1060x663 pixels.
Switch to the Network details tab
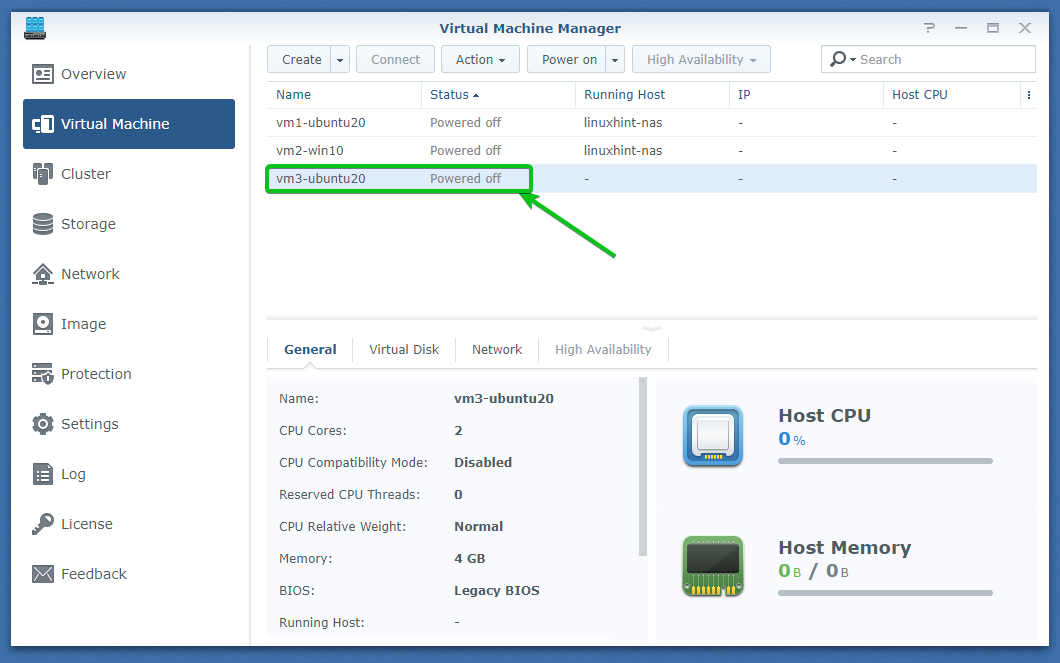click(497, 350)
